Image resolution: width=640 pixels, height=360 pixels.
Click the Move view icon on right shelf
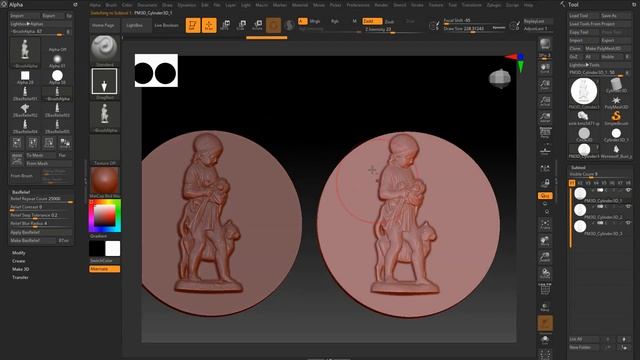(x=545, y=241)
